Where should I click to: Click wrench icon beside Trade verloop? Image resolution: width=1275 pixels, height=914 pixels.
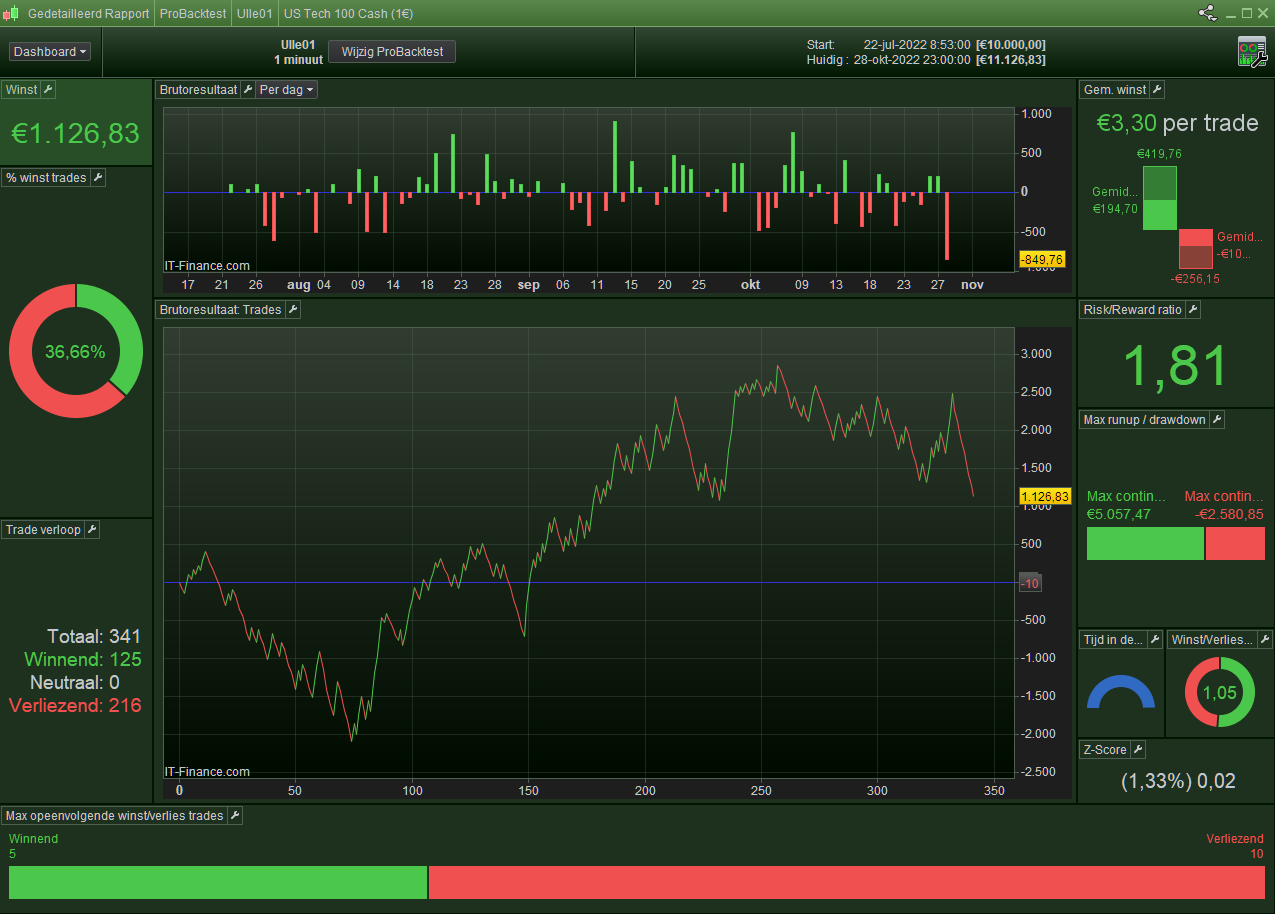[92, 530]
